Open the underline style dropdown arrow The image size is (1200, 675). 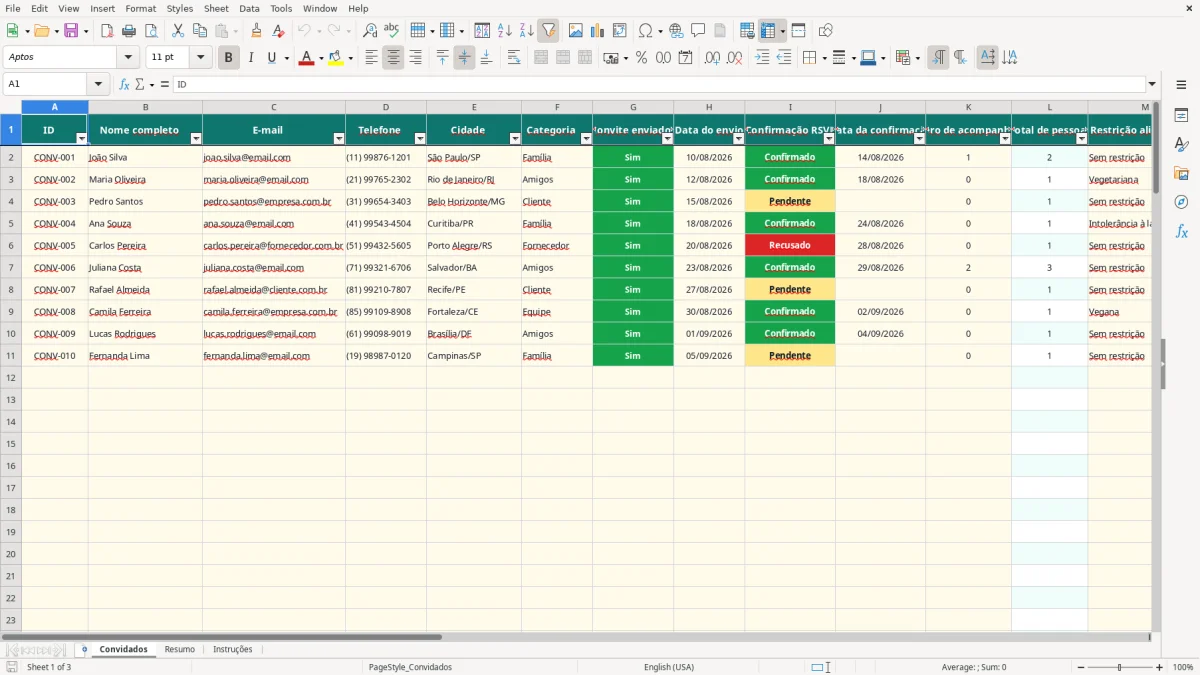coord(286,59)
